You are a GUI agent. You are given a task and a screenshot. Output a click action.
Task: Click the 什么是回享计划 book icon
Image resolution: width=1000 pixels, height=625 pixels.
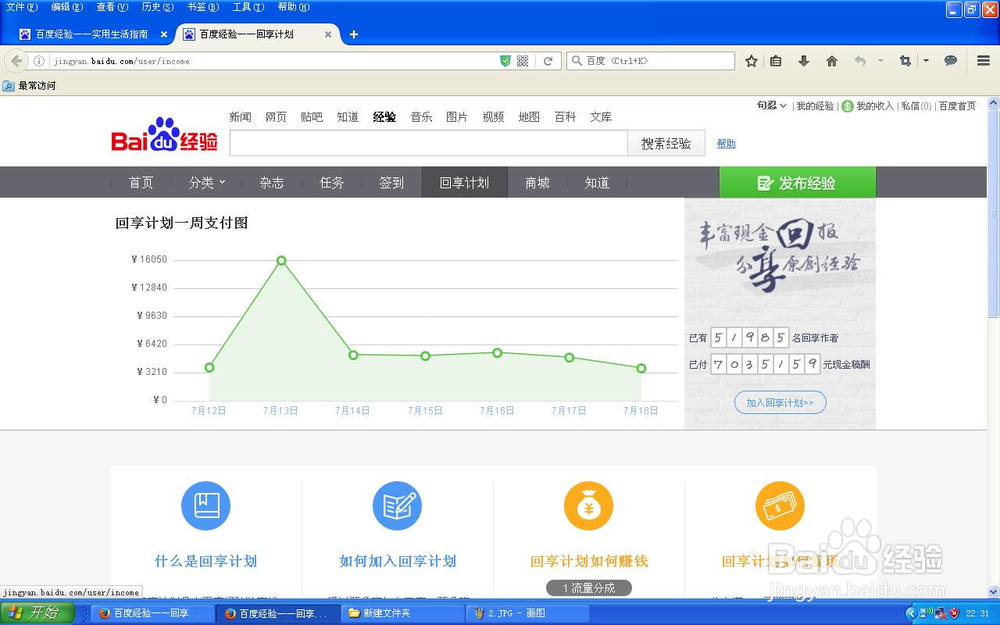click(x=205, y=506)
